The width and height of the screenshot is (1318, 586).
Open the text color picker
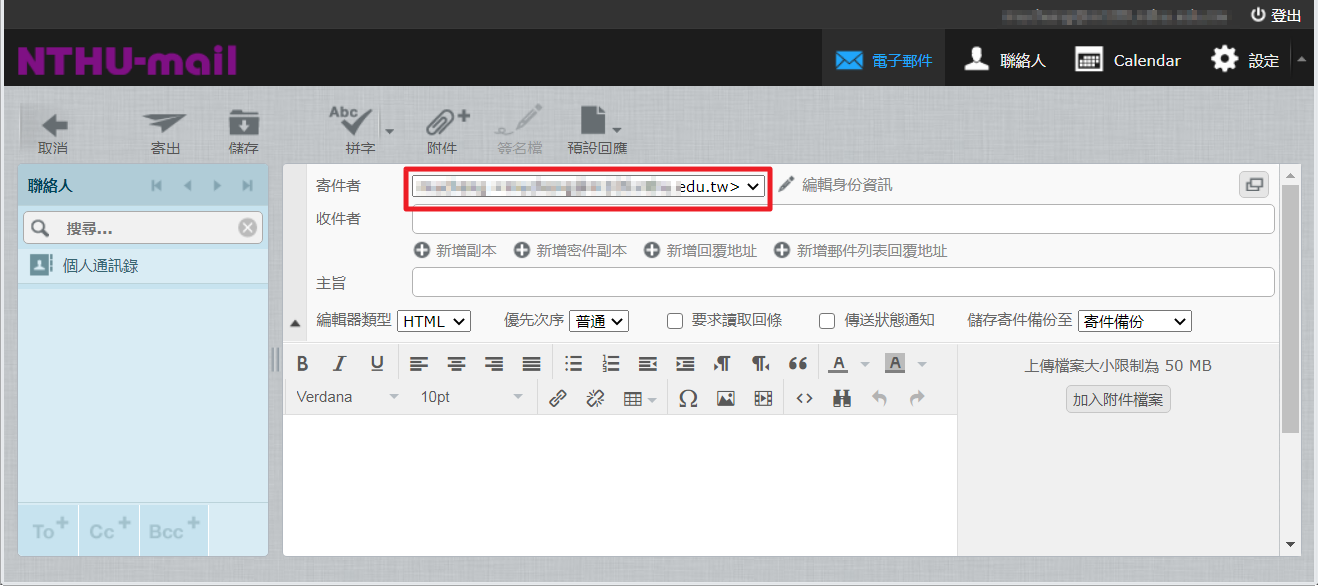839,364
